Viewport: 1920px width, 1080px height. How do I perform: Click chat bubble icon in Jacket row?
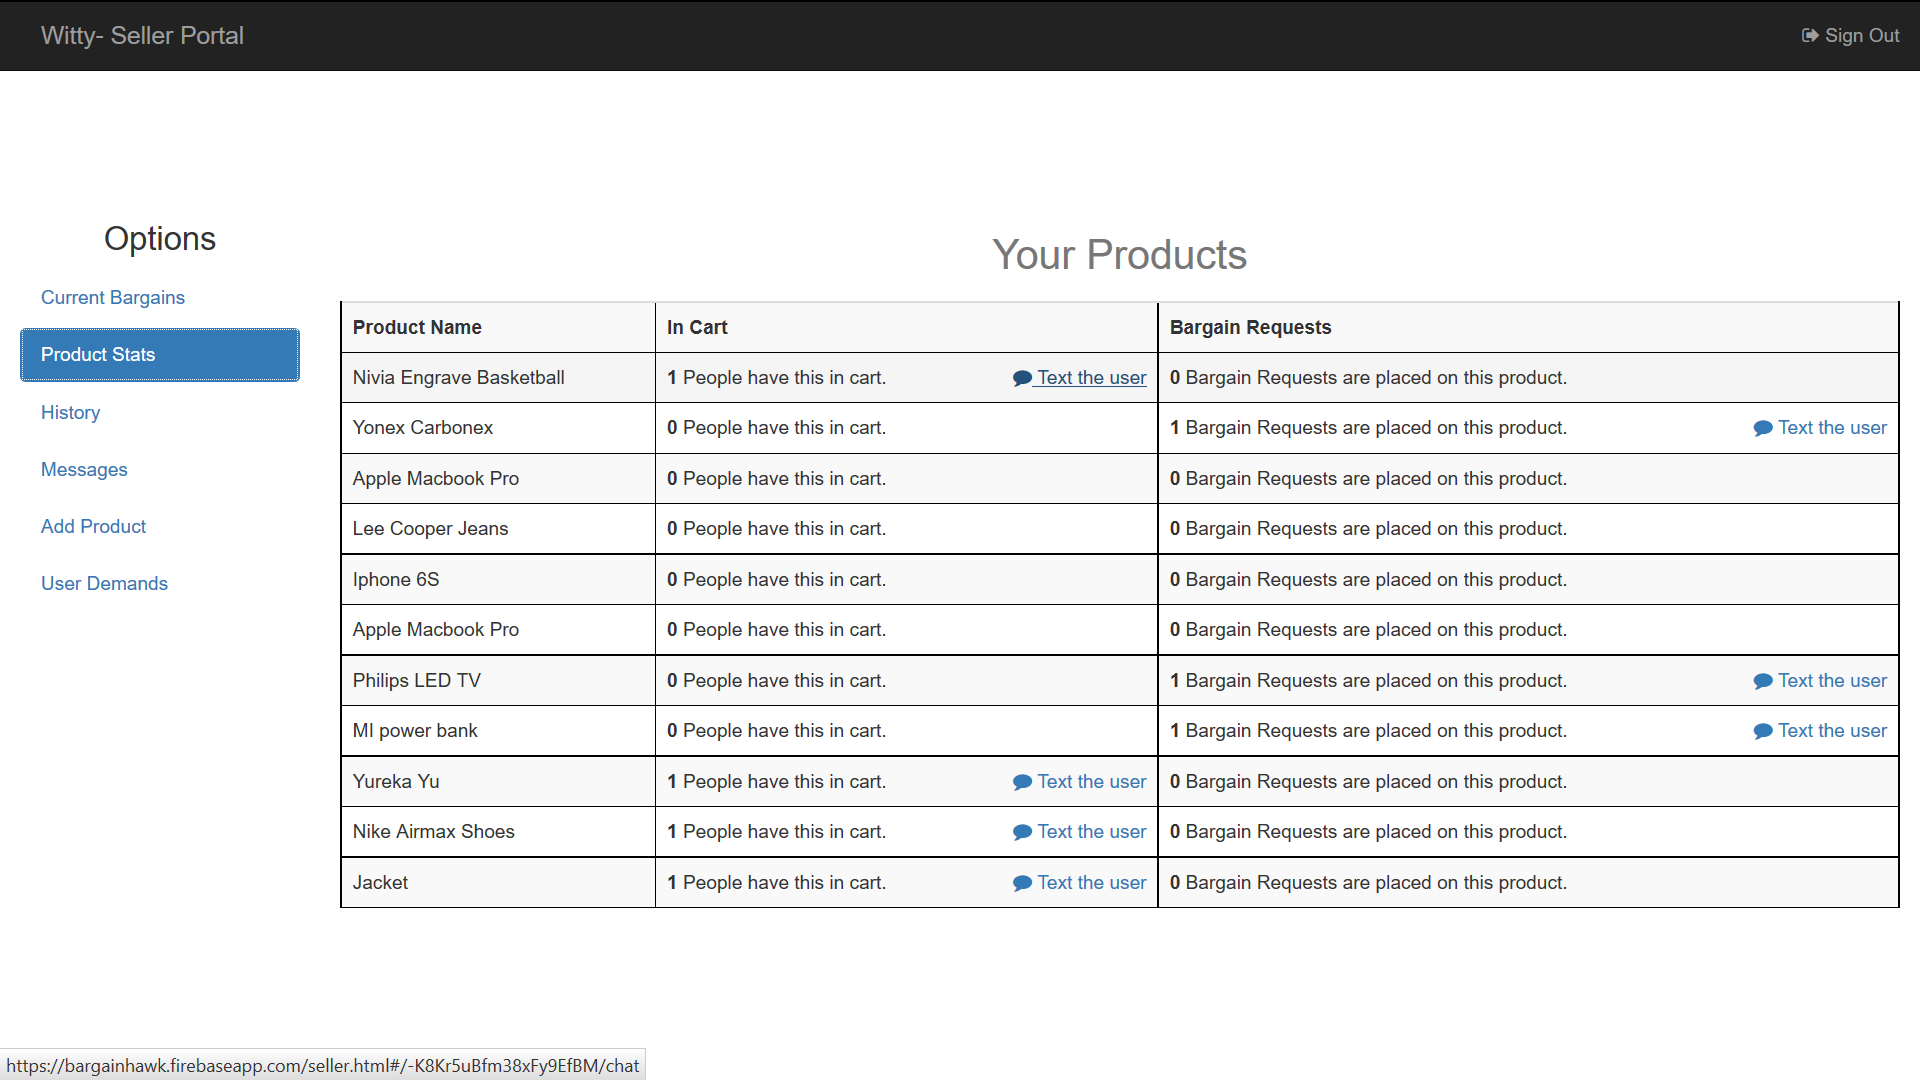(x=1022, y=884)
